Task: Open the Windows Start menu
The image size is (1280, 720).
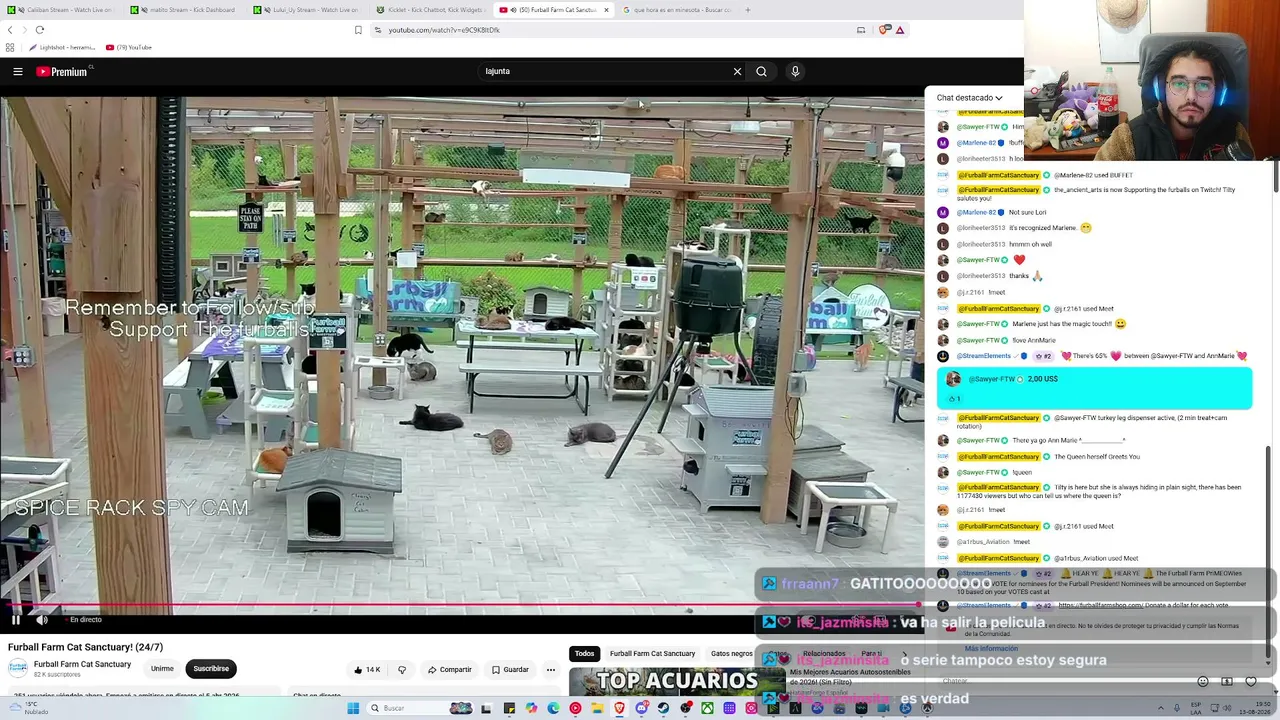Action: 353,708
